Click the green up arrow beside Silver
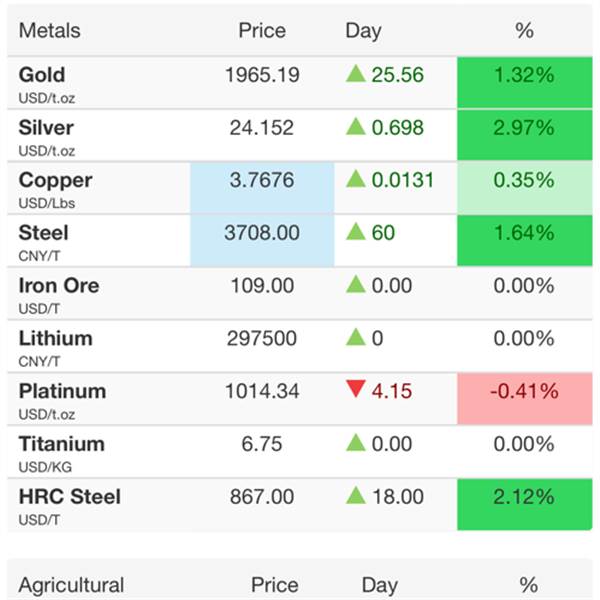This screenshot has width=600, height=600. click(355, 128)
